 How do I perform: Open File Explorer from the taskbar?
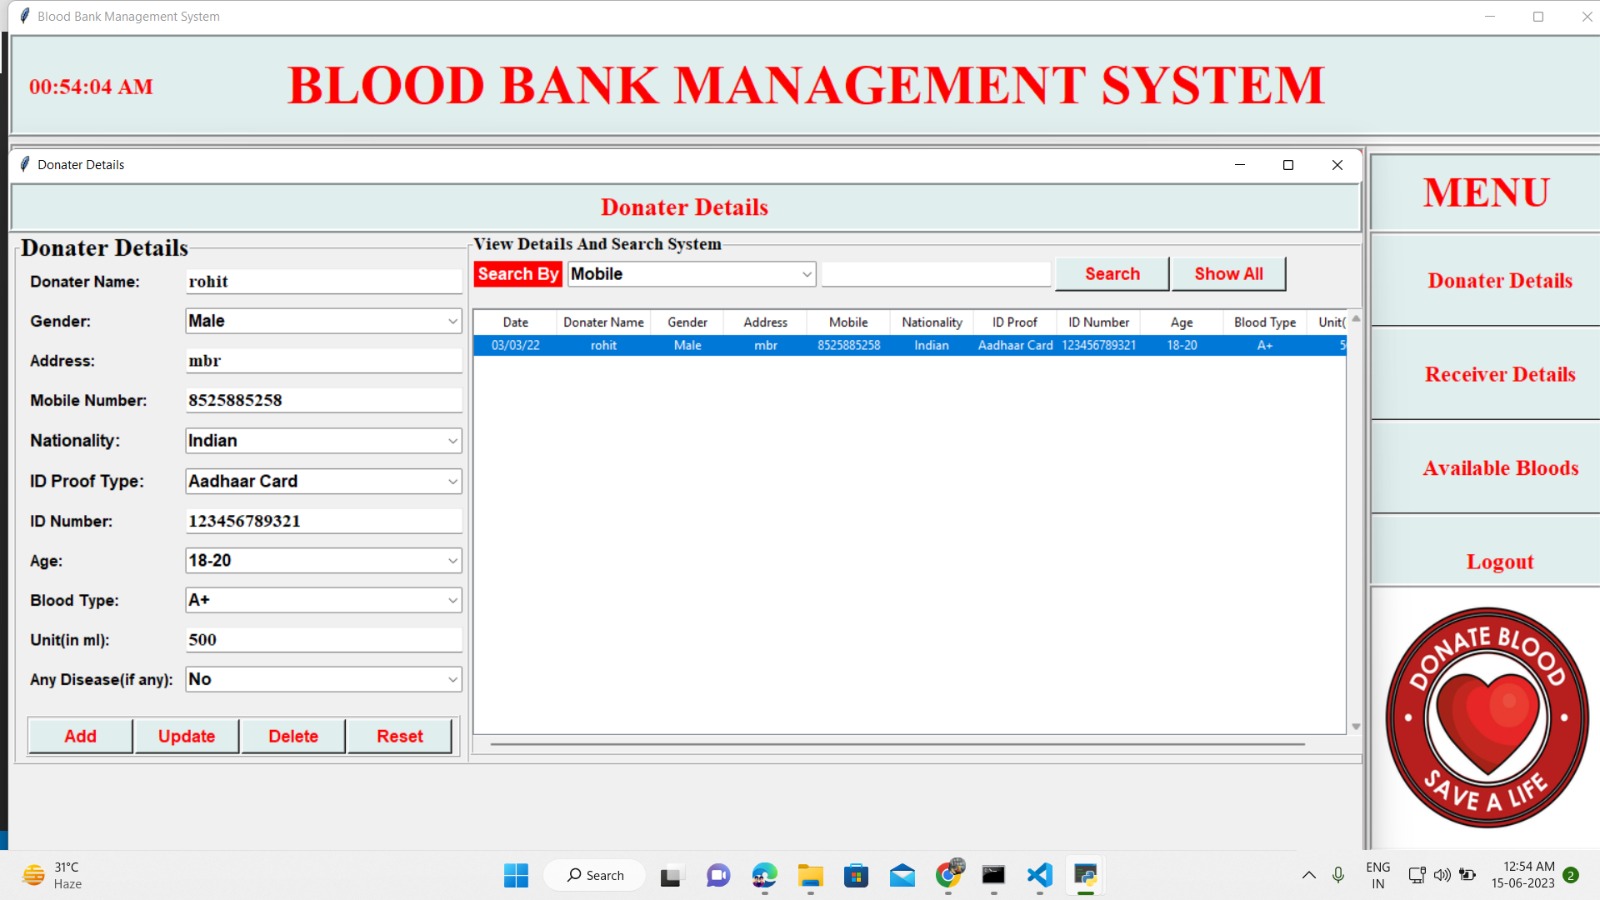(x=810, y=876)
